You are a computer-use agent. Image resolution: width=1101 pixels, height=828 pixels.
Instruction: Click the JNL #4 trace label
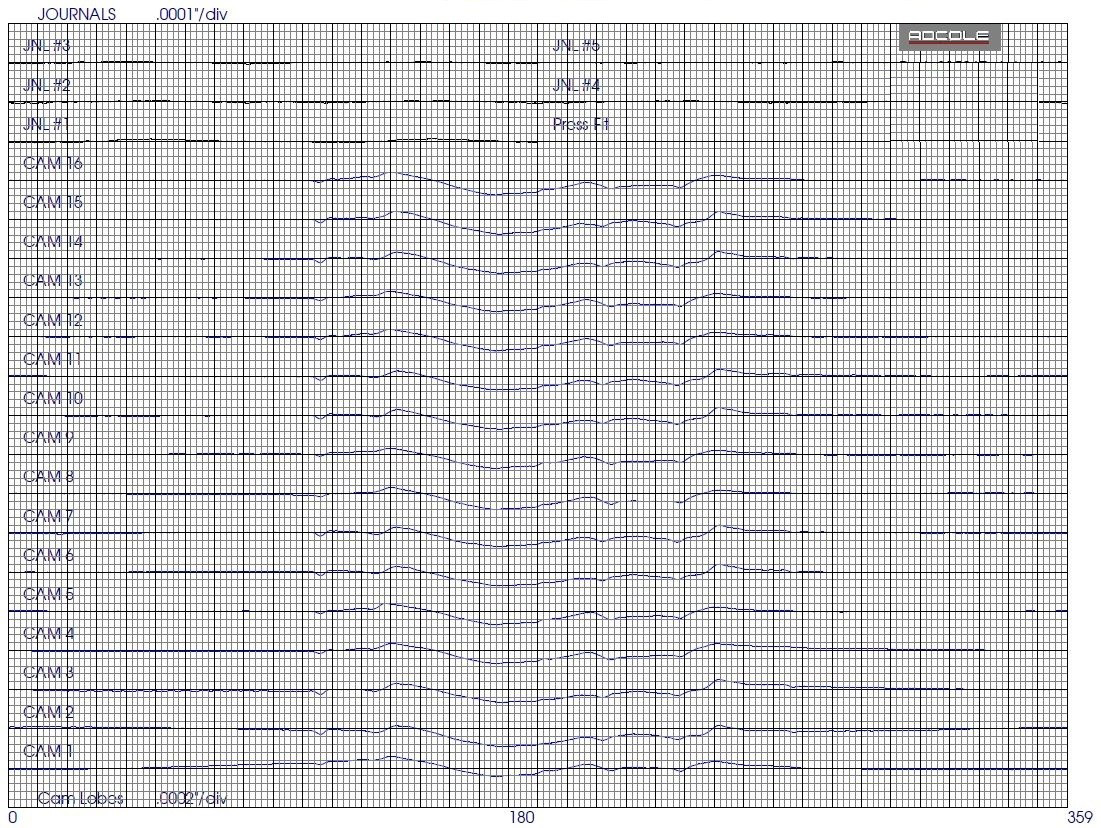coord(576,85)
